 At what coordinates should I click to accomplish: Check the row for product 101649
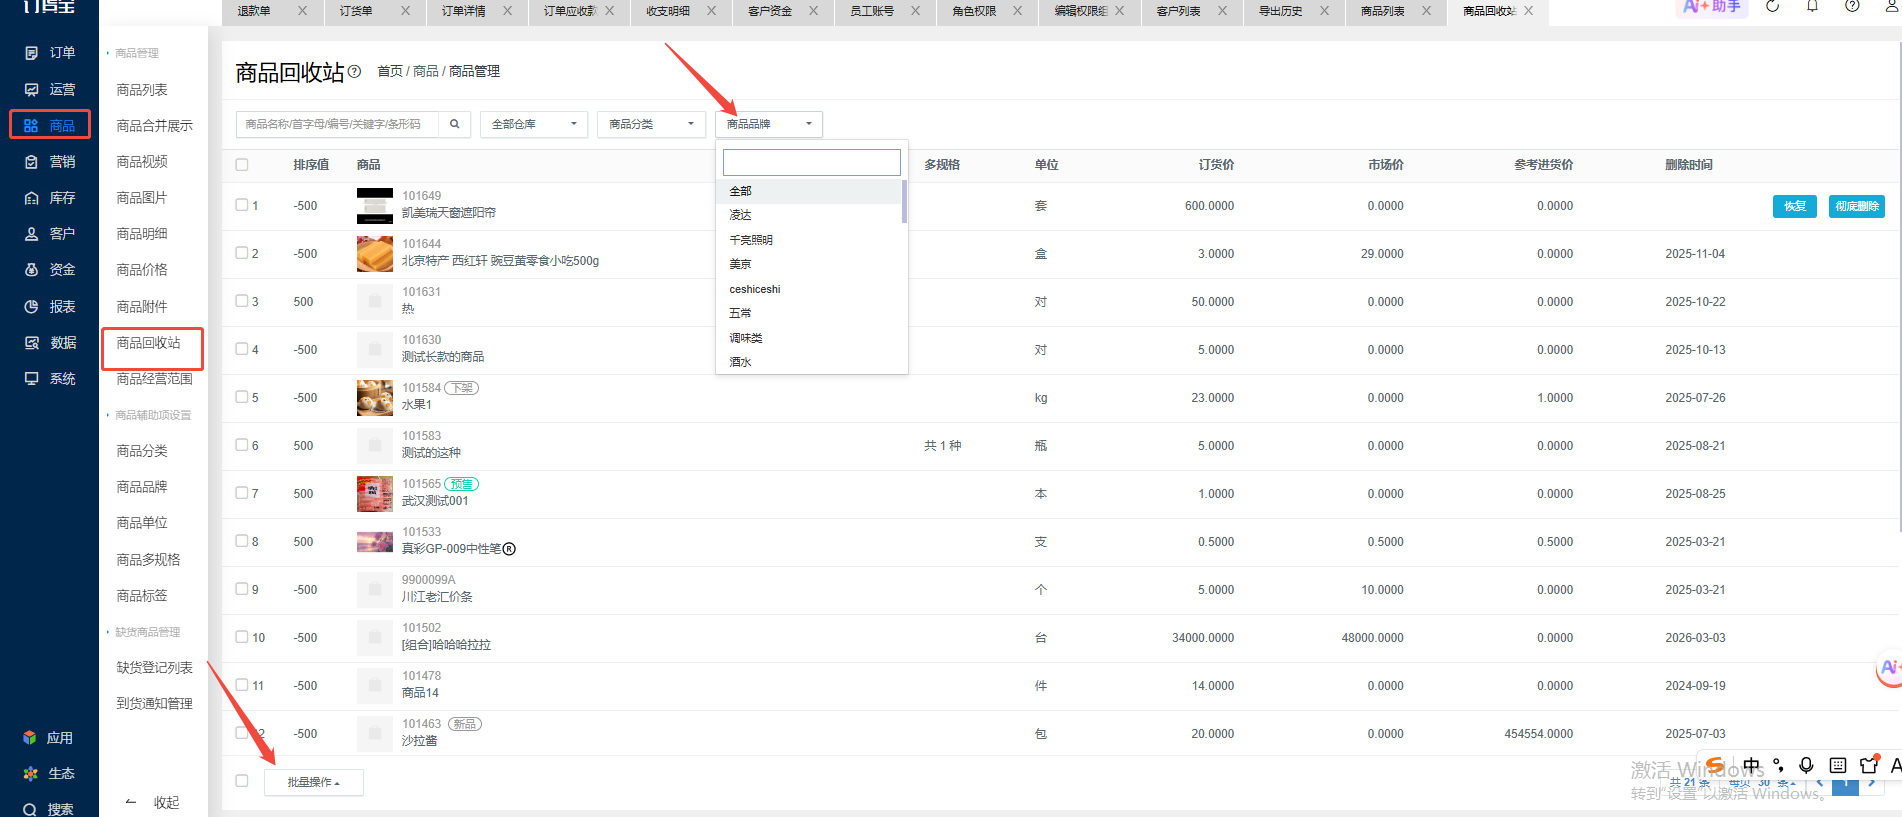pos(242,205)
